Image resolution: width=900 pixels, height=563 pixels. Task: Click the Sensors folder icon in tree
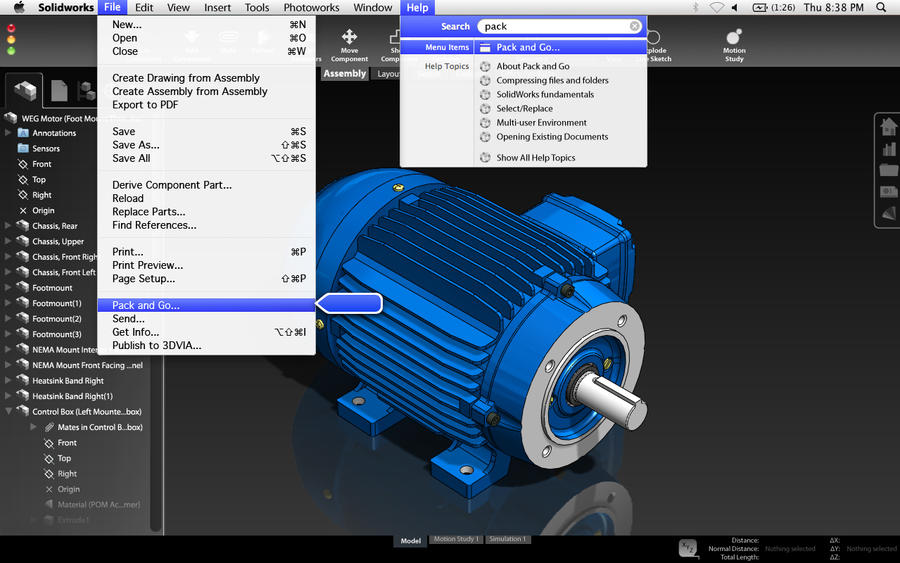click(x=23, y=148)
